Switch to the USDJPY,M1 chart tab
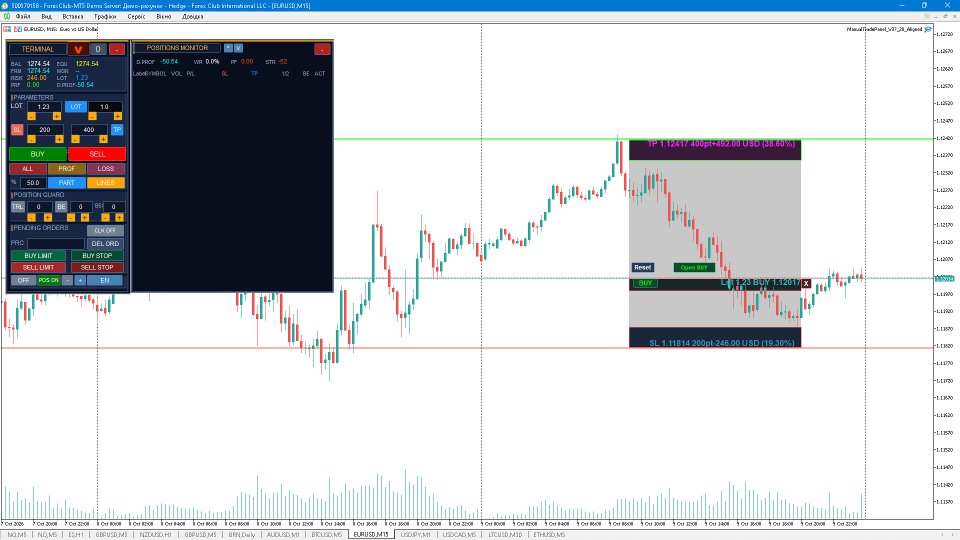 click(x=416, y=534)
